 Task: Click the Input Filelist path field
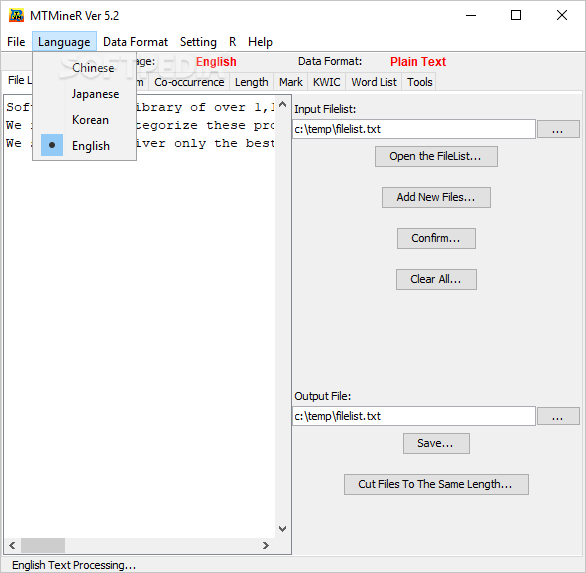click(x=414, y=129)
